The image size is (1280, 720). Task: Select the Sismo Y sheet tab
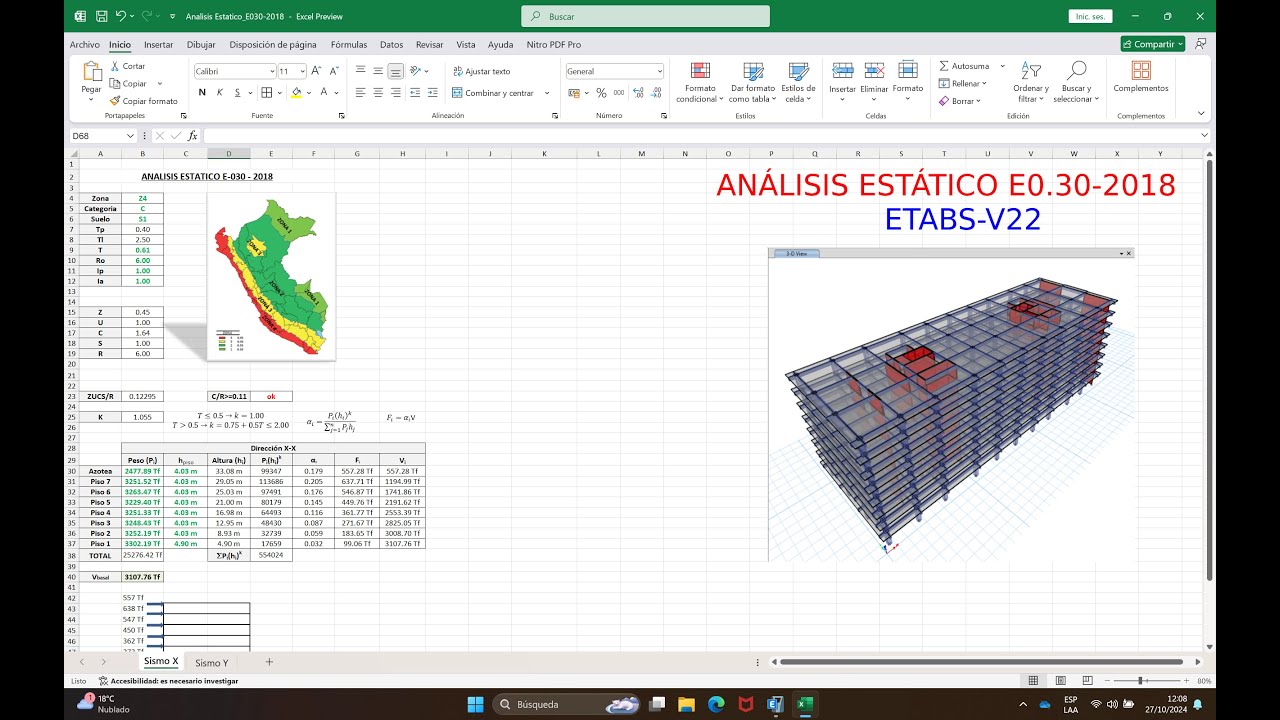click(x=211, y=662)
